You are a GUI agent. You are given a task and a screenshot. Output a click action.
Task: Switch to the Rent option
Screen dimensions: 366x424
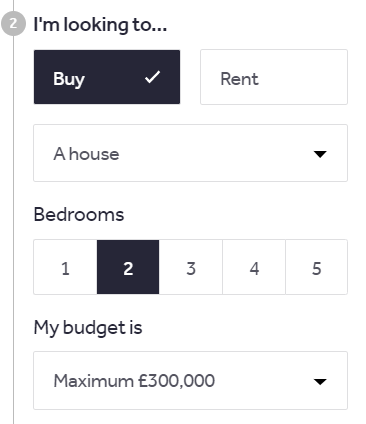[274, 77]
